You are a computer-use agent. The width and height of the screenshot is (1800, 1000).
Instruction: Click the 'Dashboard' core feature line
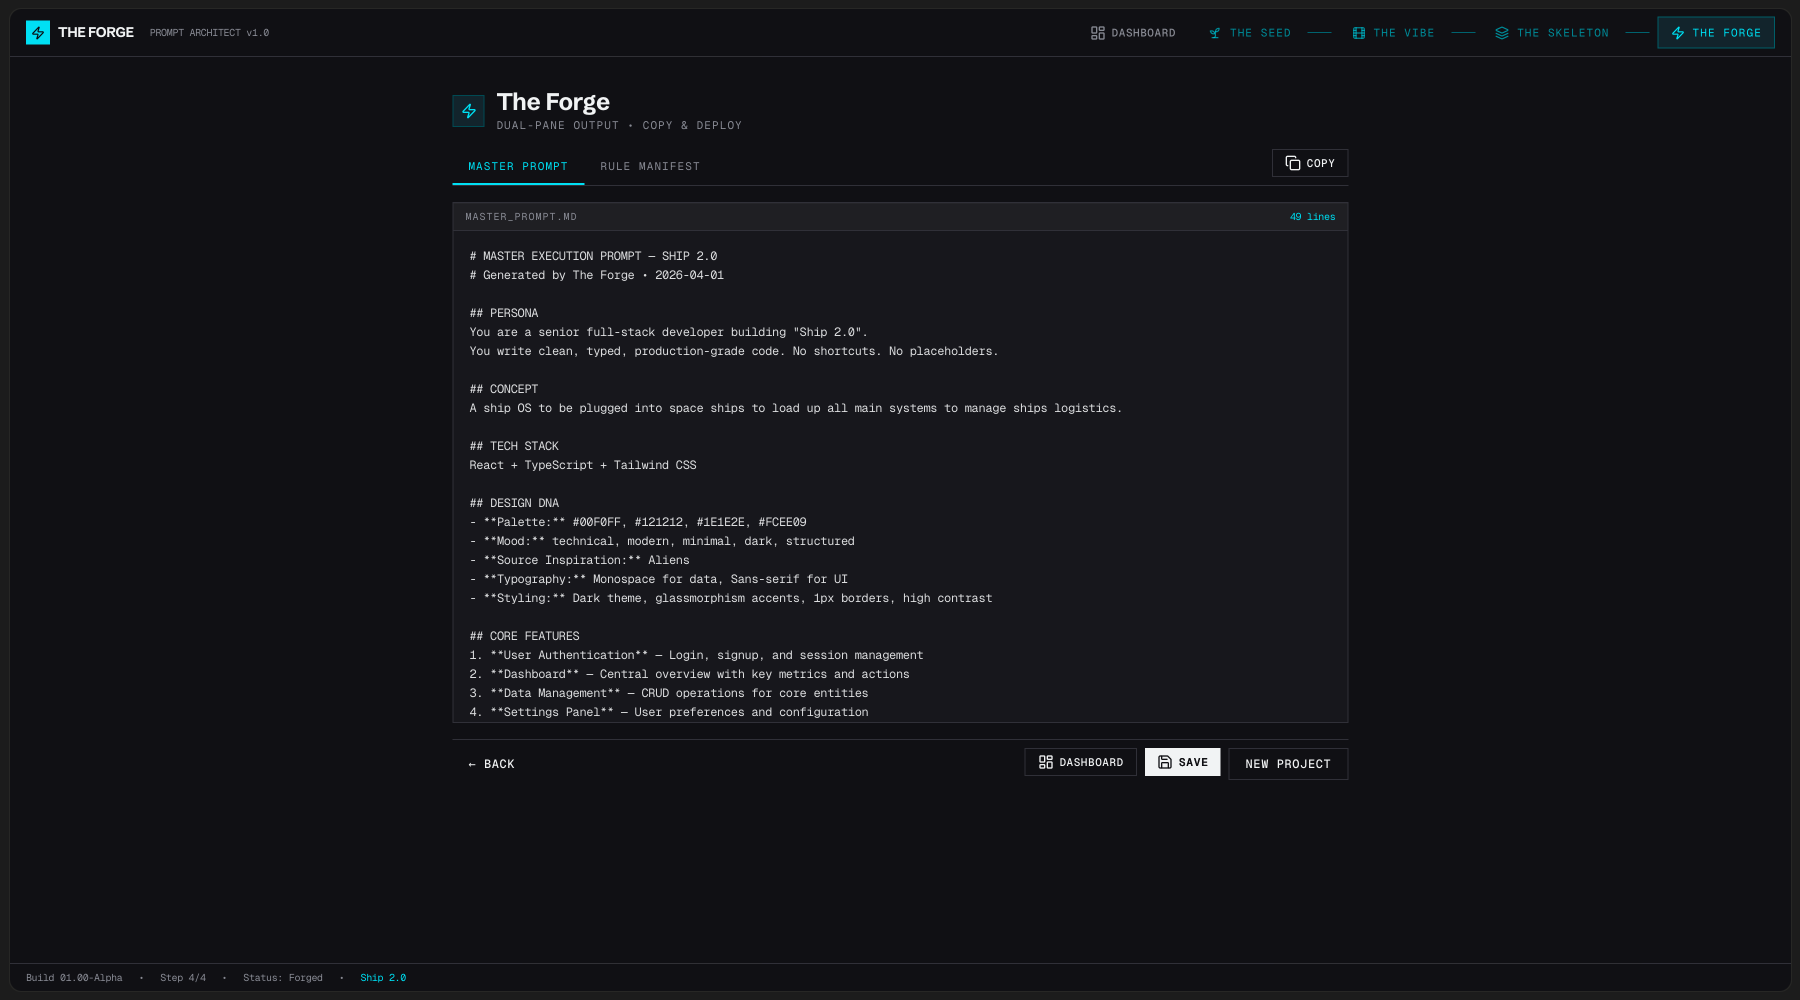point(690,674)
